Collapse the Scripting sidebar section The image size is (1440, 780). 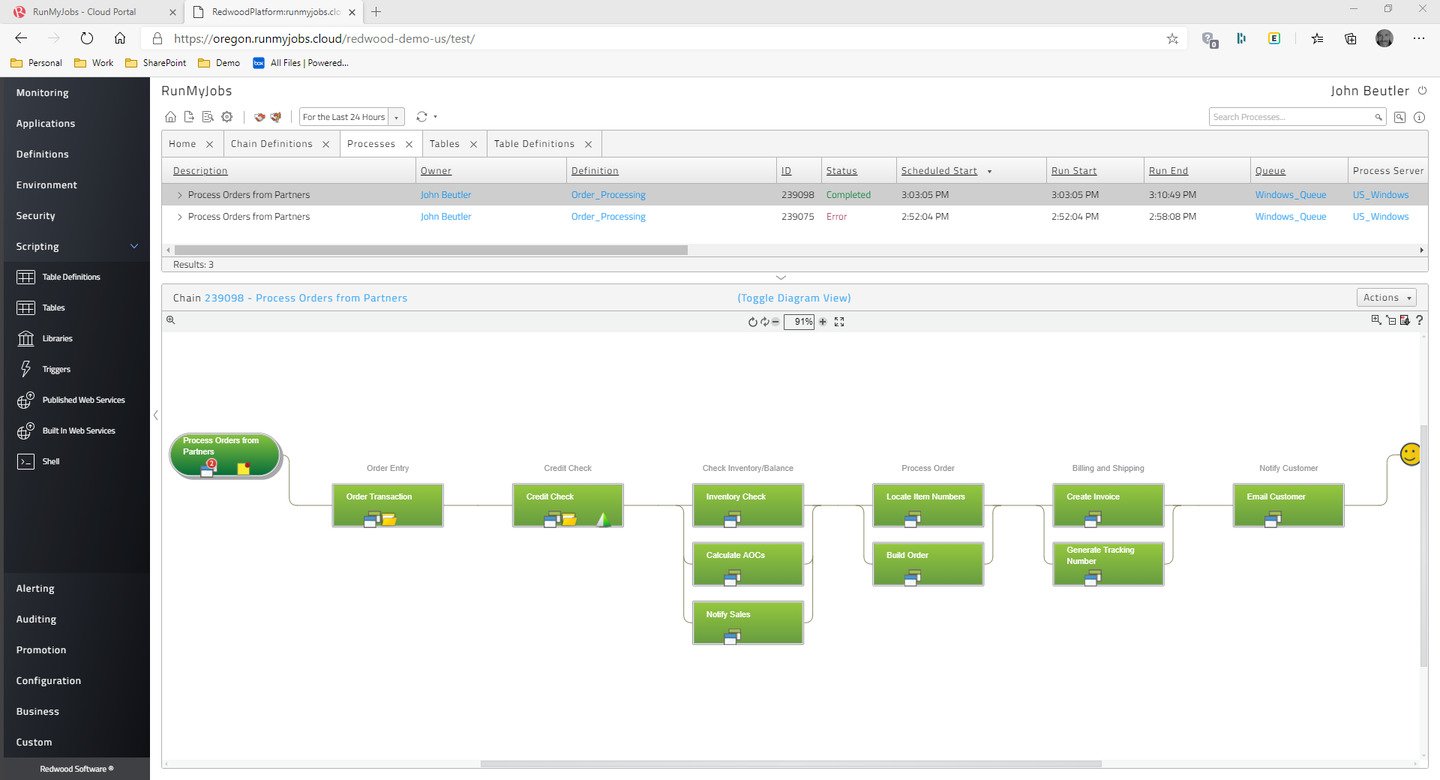[134, 246]
